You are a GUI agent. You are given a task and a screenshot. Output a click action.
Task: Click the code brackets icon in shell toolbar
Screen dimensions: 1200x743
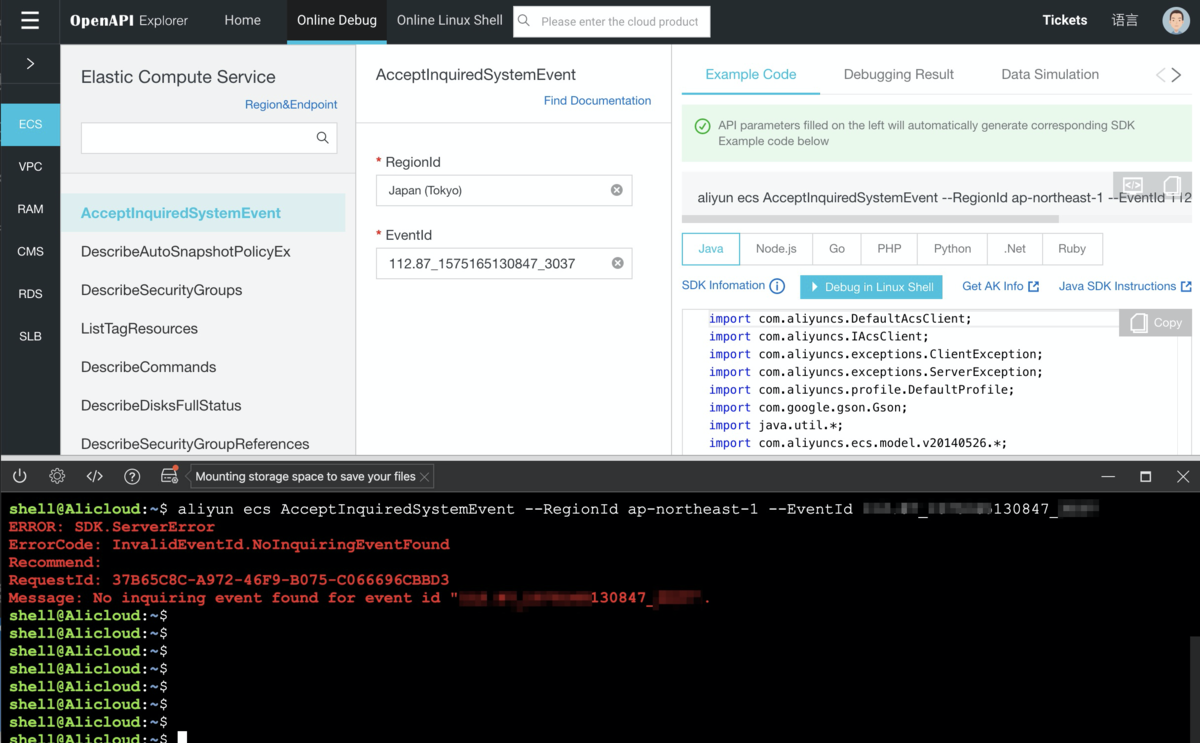tap(94, 477)
